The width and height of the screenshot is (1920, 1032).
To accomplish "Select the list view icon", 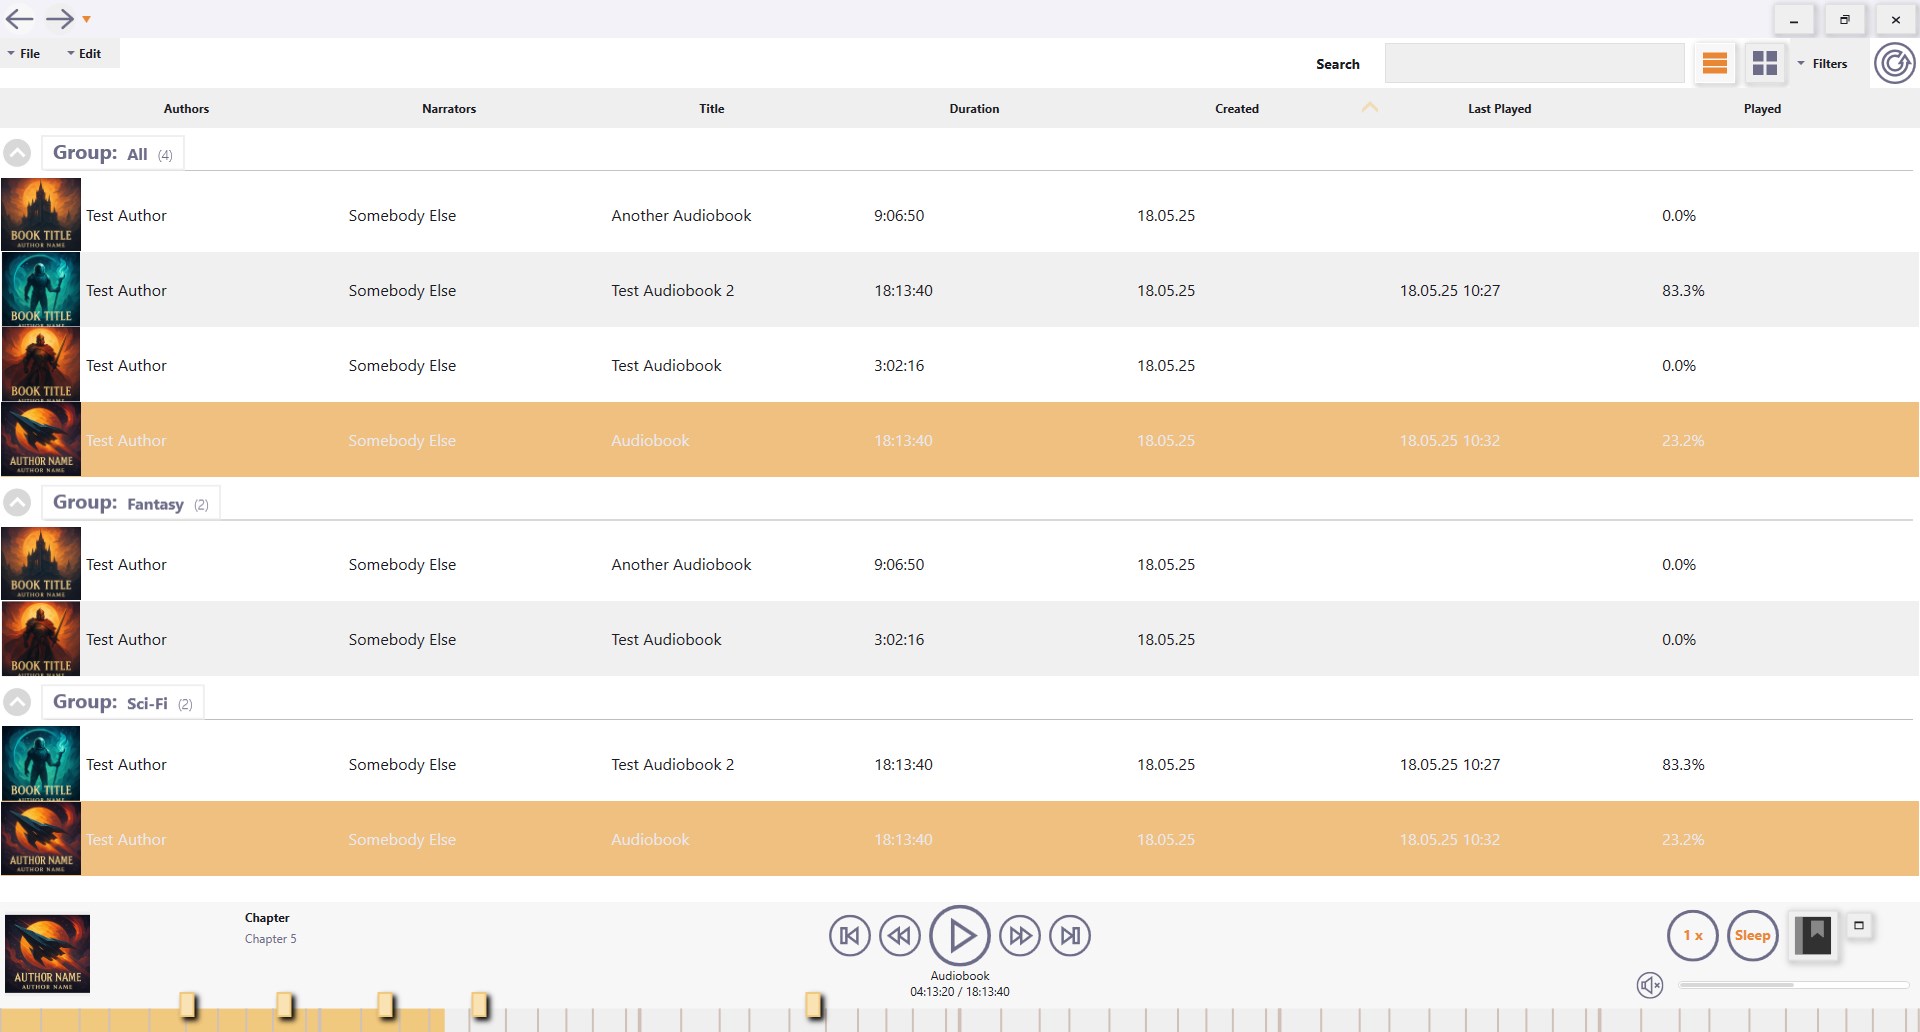I will tap(1715, 63).
